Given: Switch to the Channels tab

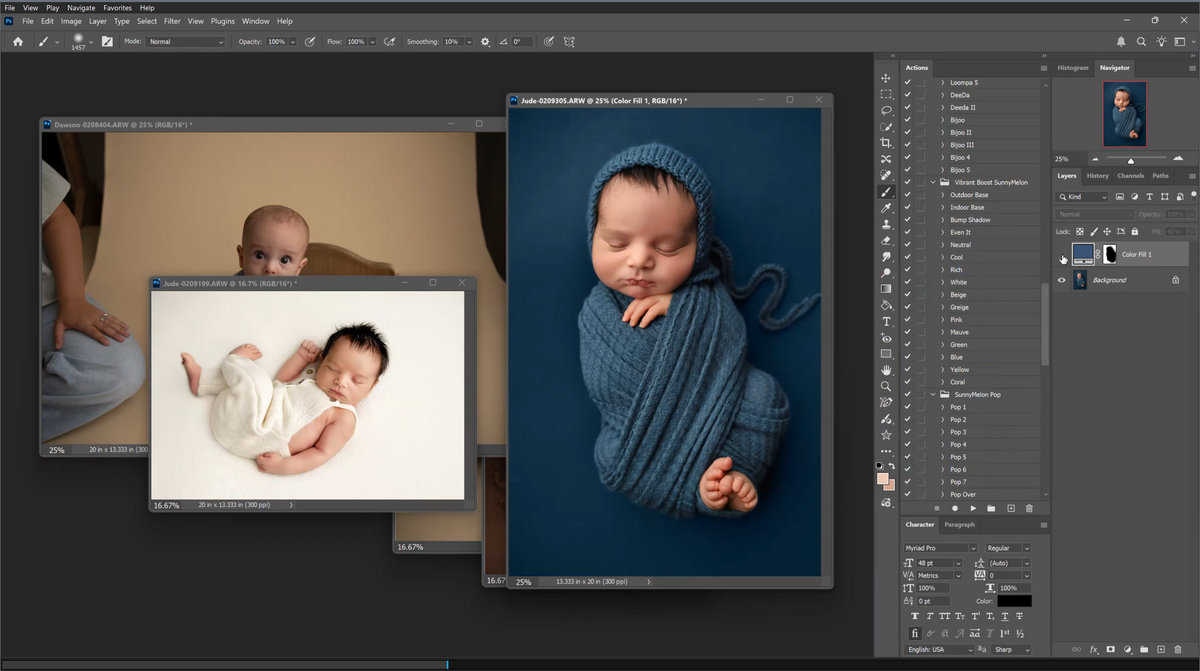Looking at the screenshot, I should pyautogui.click(x=1130, y=176).
